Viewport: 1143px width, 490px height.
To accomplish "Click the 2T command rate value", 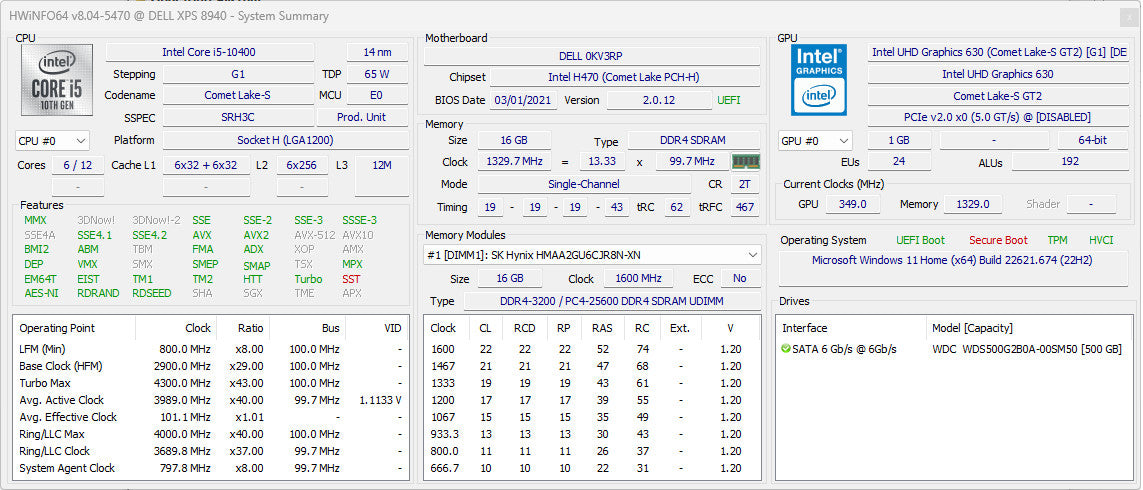I will (744, 184).
